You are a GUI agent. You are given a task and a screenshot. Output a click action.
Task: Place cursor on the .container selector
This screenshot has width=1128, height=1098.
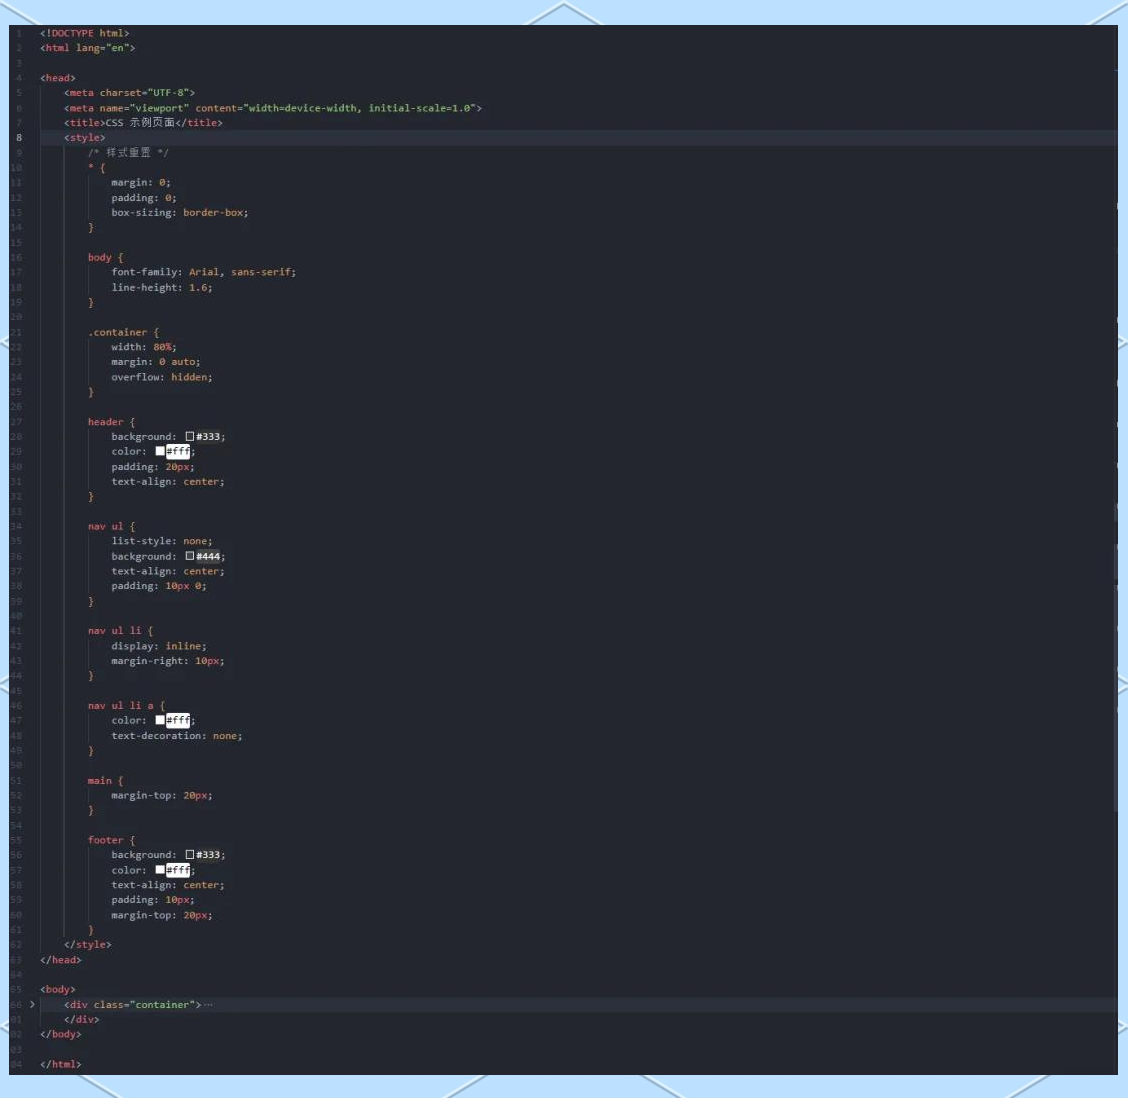pyautogui.click(x=117, y=332)
